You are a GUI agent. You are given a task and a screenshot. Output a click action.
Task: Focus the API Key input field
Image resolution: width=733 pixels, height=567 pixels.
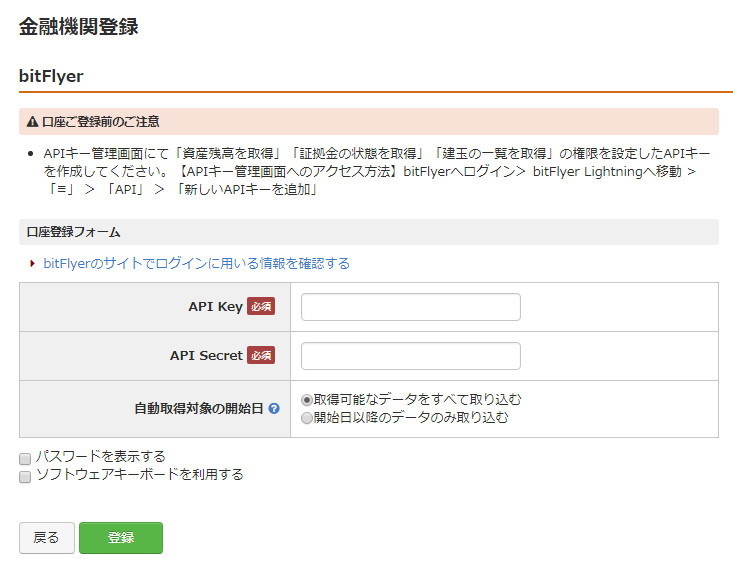click(x=410, y=307)
